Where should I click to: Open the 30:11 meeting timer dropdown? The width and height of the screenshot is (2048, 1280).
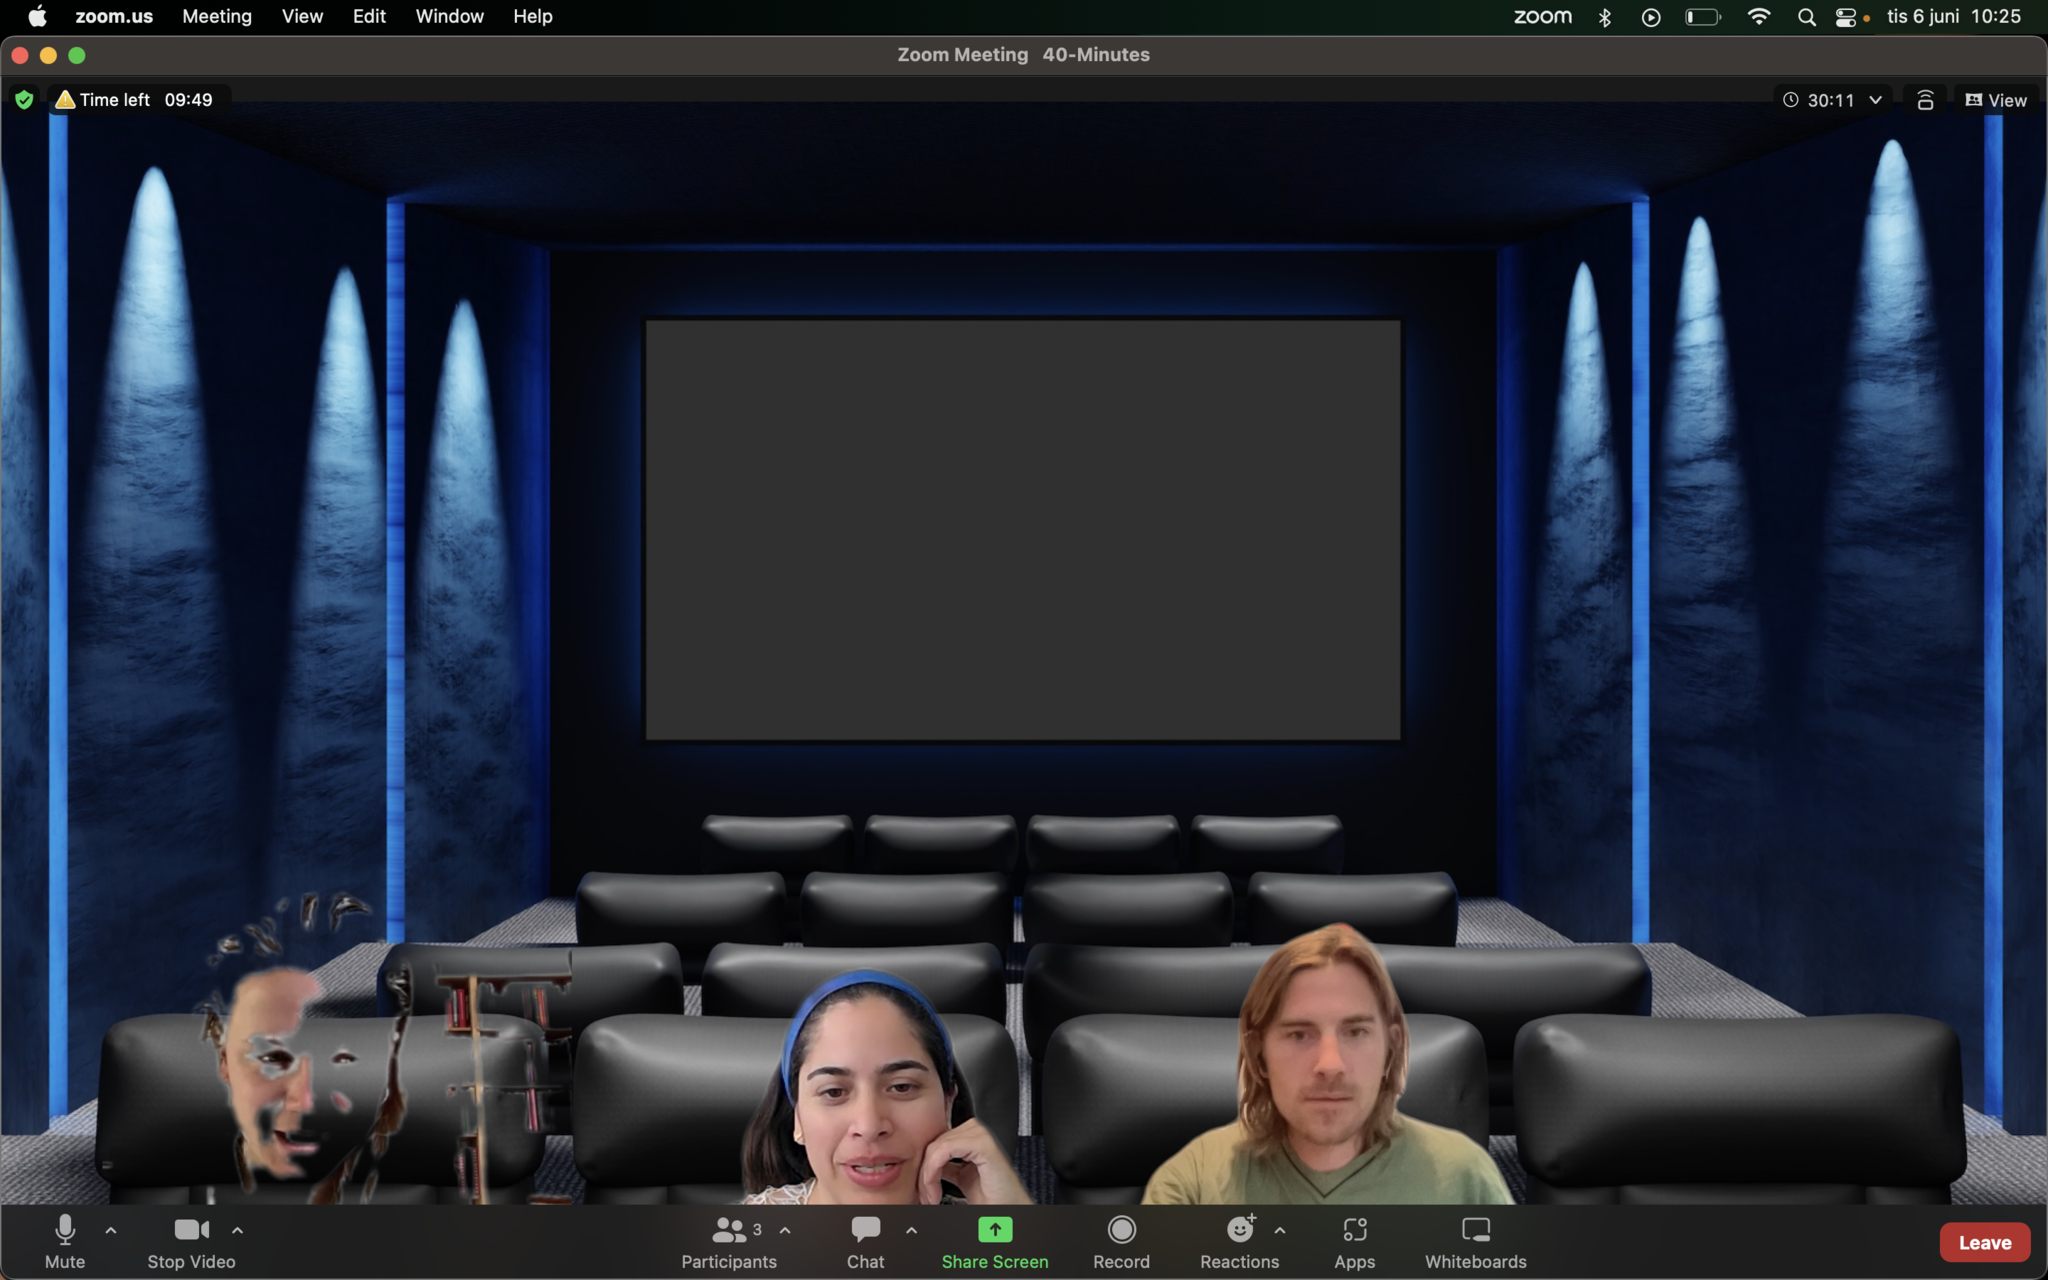1876,100
